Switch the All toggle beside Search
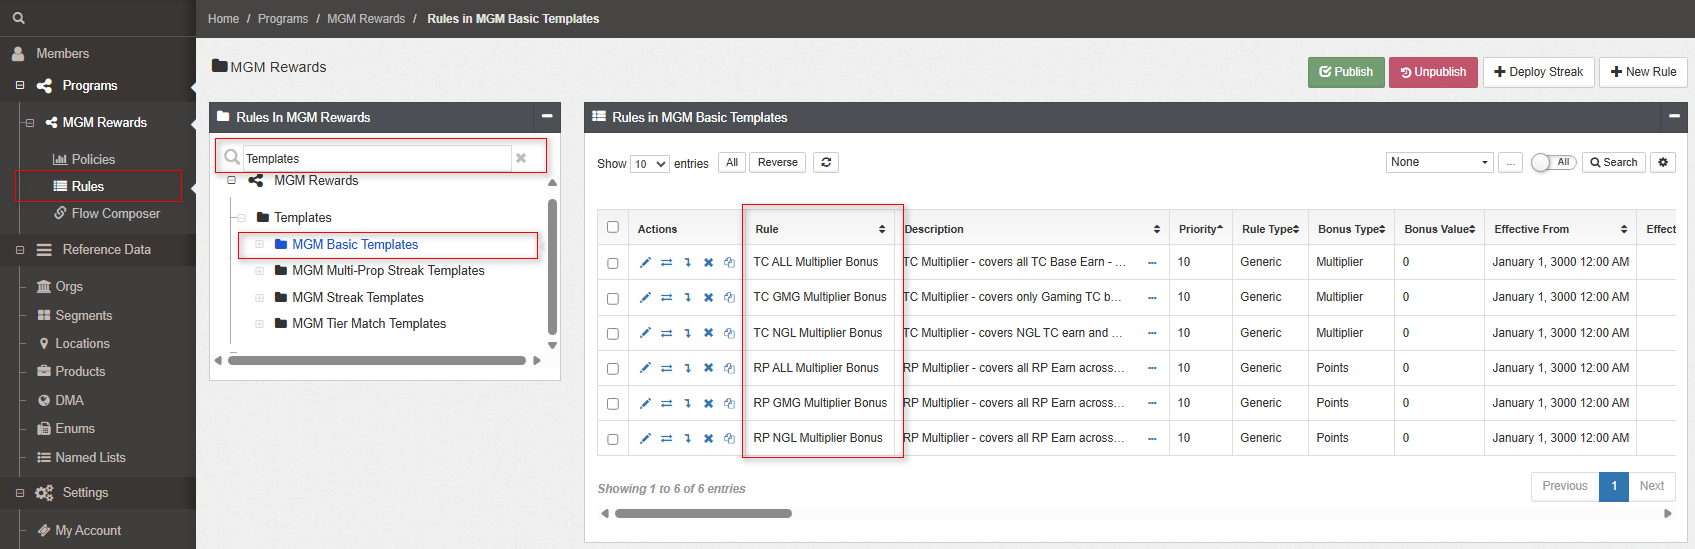 coord(1553,162)
